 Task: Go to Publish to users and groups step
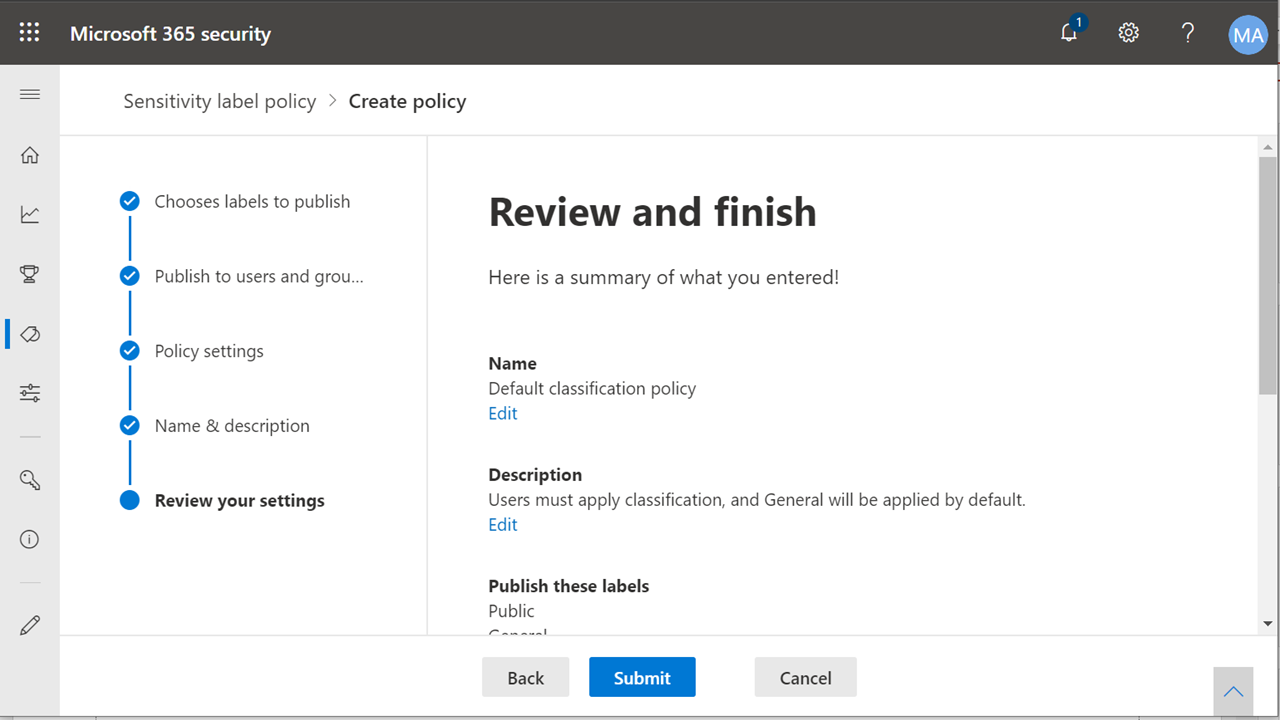click(x=259, y=276)
